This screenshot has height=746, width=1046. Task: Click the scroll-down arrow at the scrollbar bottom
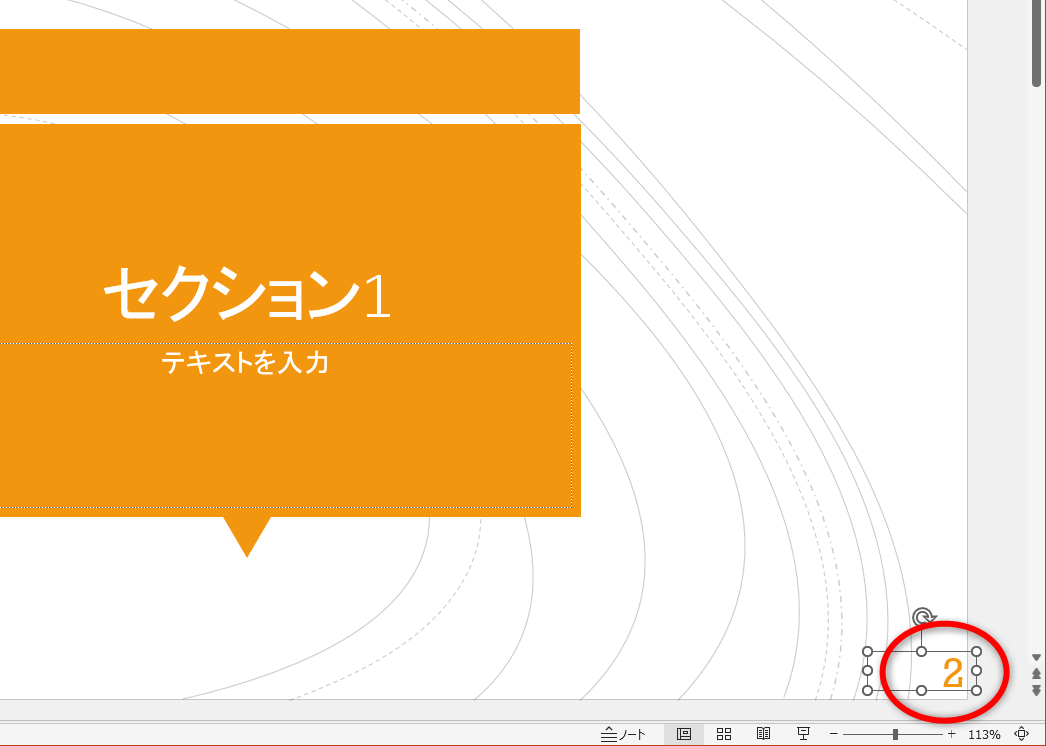(x=1036, y=658)
